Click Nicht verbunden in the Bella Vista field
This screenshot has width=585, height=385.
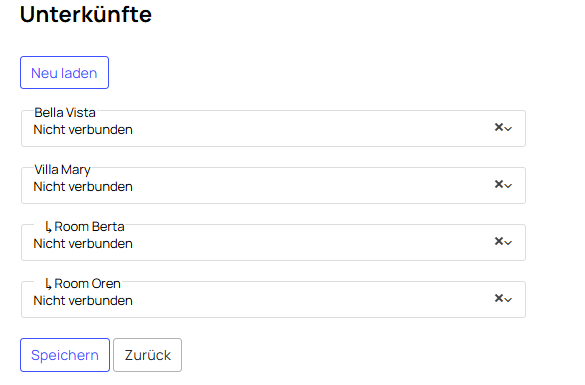(x=83, y=130)
